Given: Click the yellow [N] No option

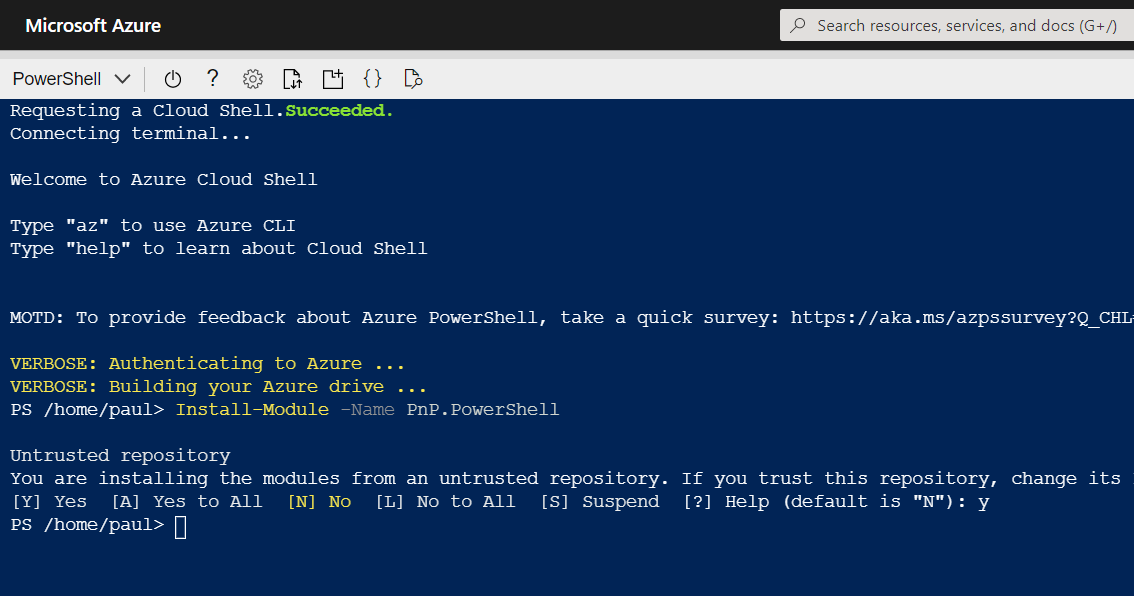Looking at the screenshot, I should pyautogui.click(x=319, y=502).
